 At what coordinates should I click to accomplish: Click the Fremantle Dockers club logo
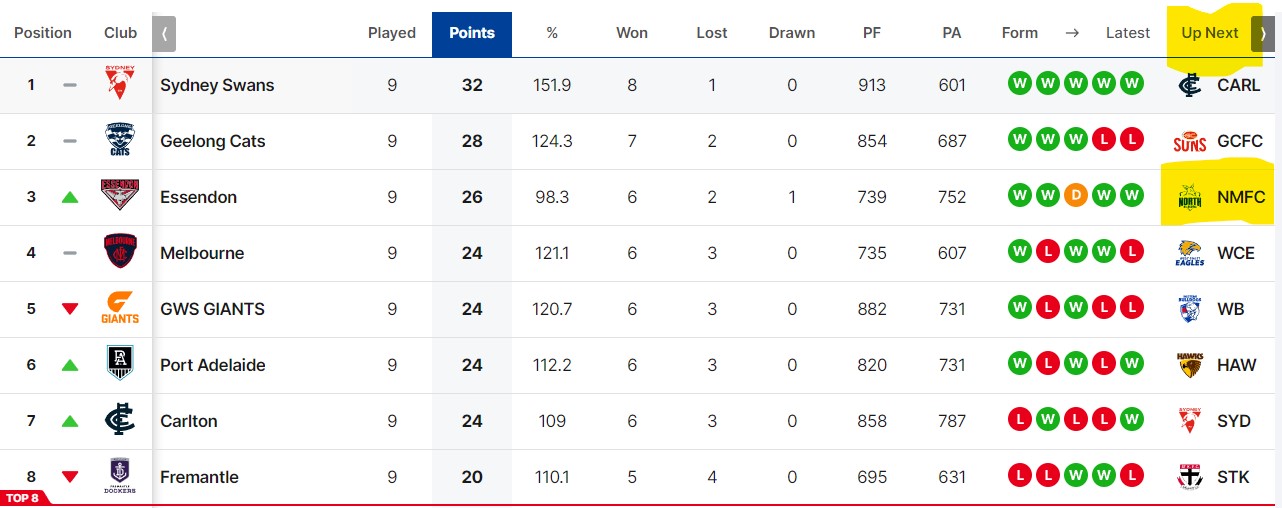[x=120, y=477]
